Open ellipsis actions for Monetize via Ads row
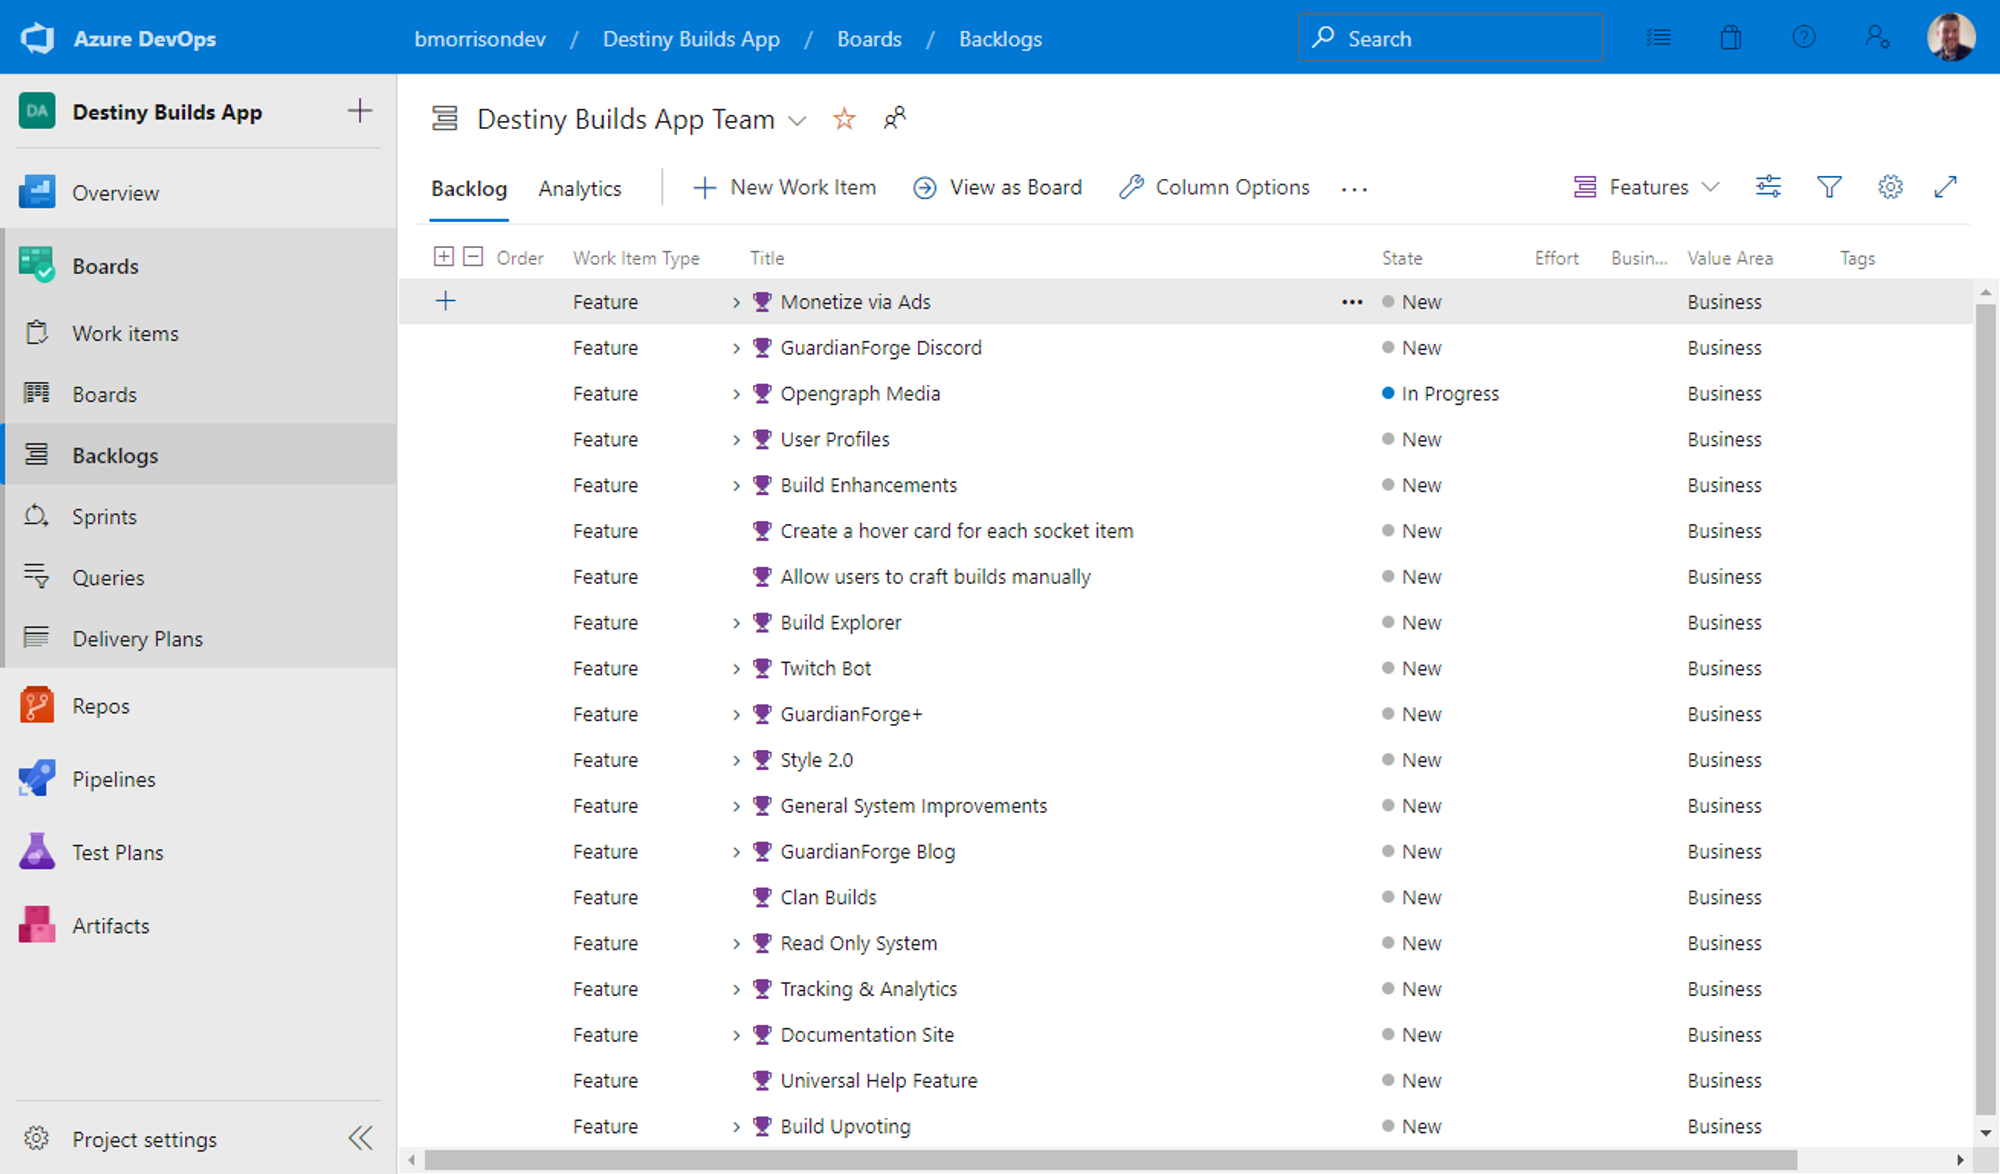2000x1174 pixels. [1352, 302]
